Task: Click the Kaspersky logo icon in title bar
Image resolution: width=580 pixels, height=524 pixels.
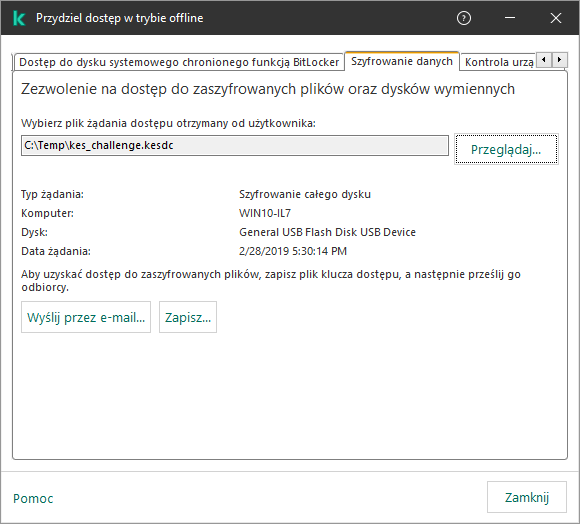Action: coord(19,18)
